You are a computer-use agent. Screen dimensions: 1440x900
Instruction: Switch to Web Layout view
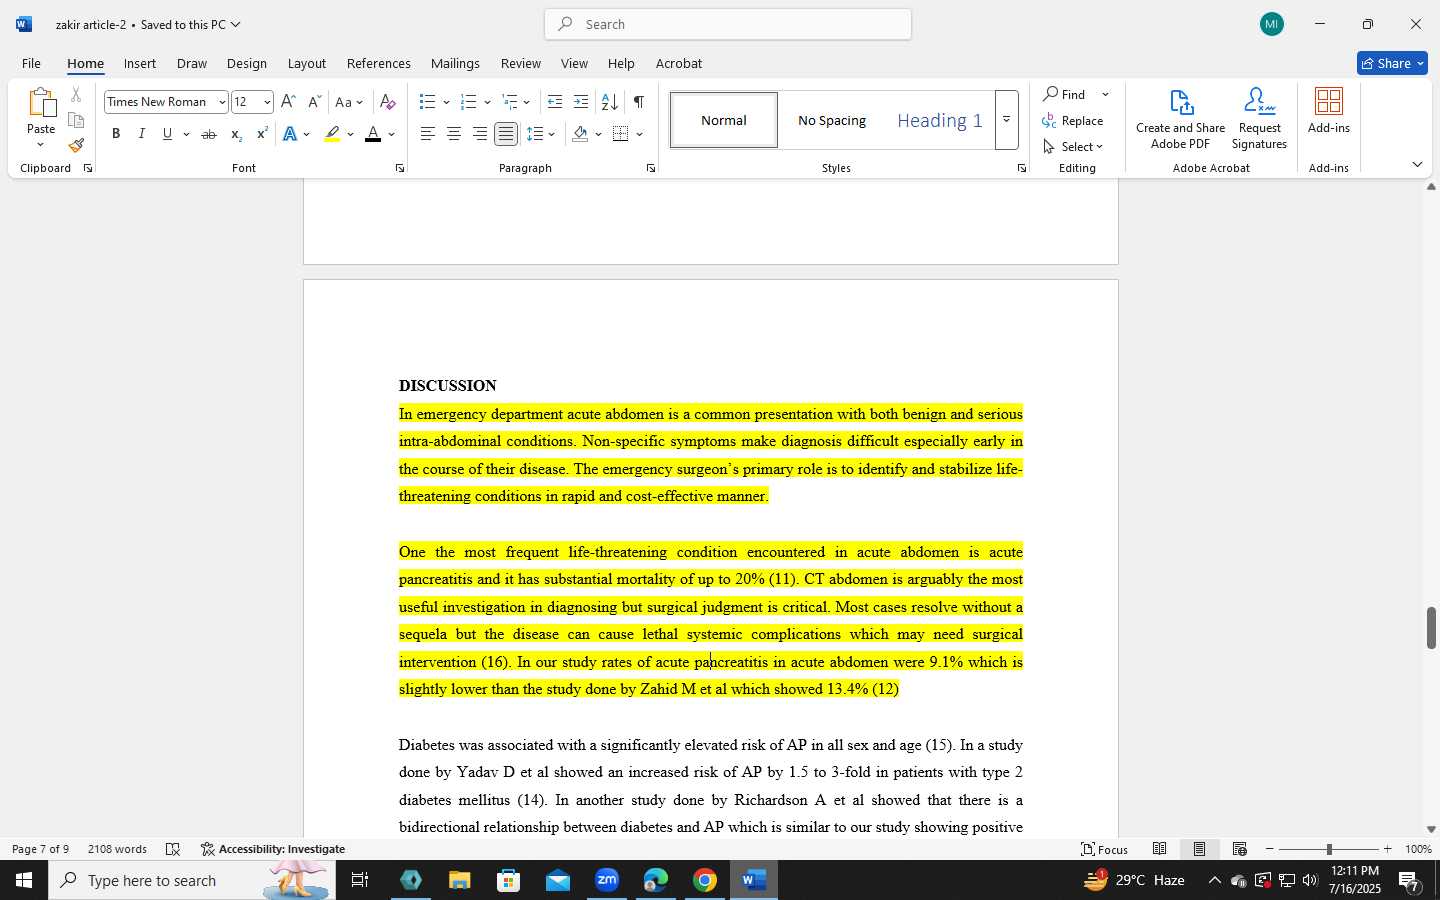coord(1239,849)
